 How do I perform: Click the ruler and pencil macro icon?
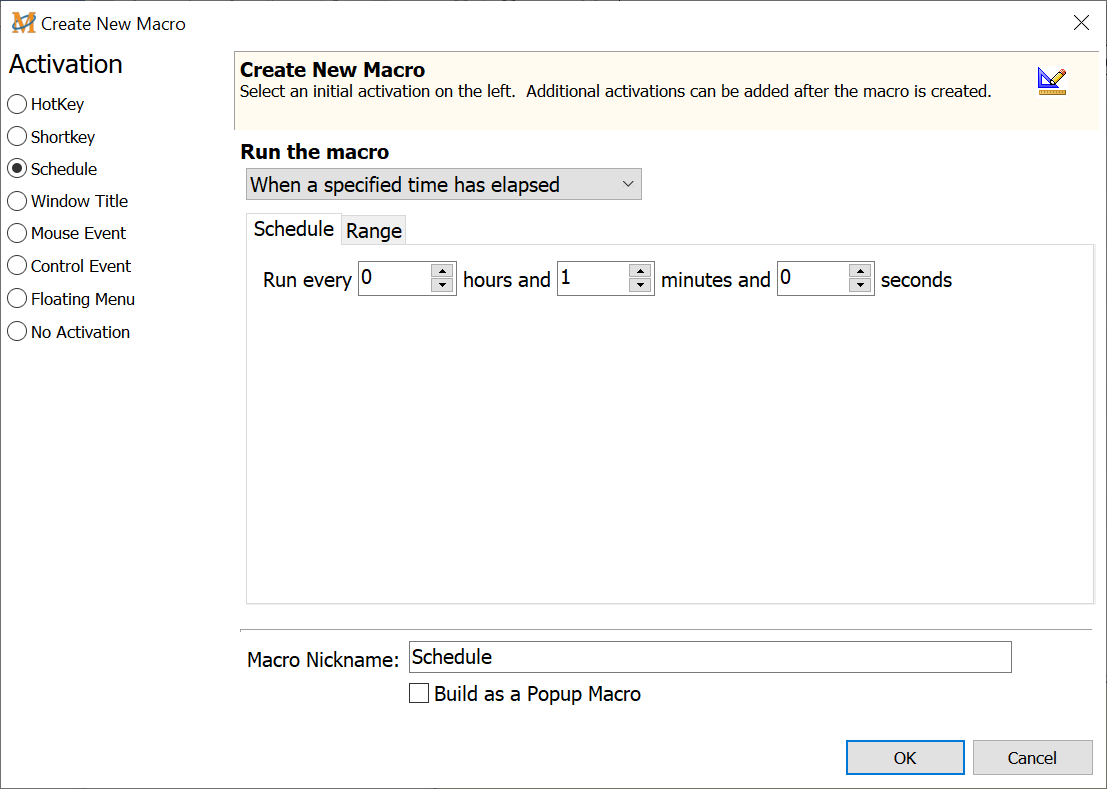(x=1051, y=81)
